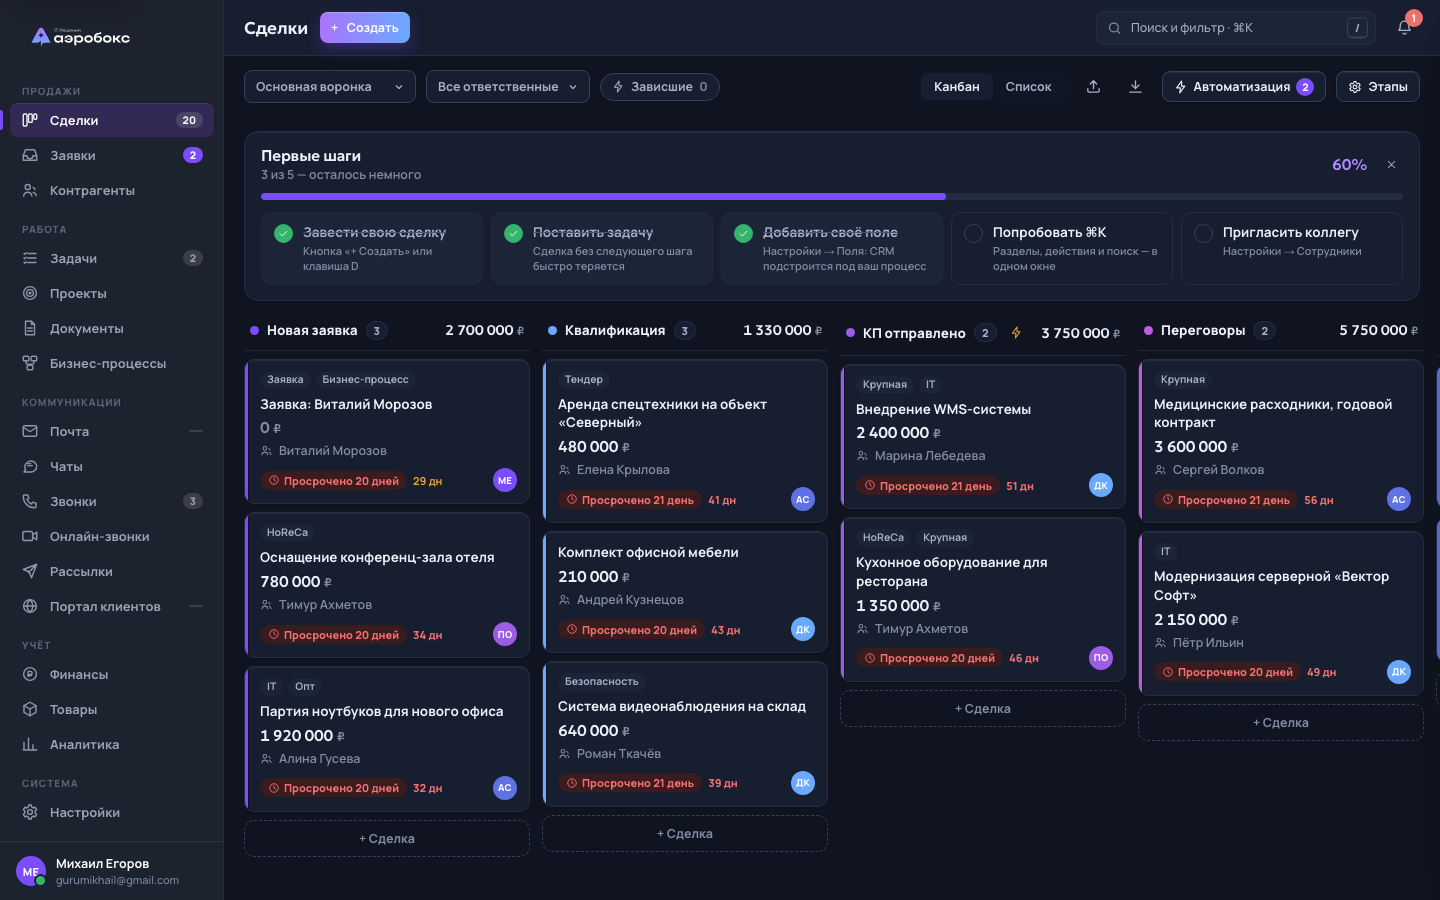Click ПО avatar on Оснащение конференц-зала card
The height and width of the screenshot is (900, 1440).
point(505,634)
